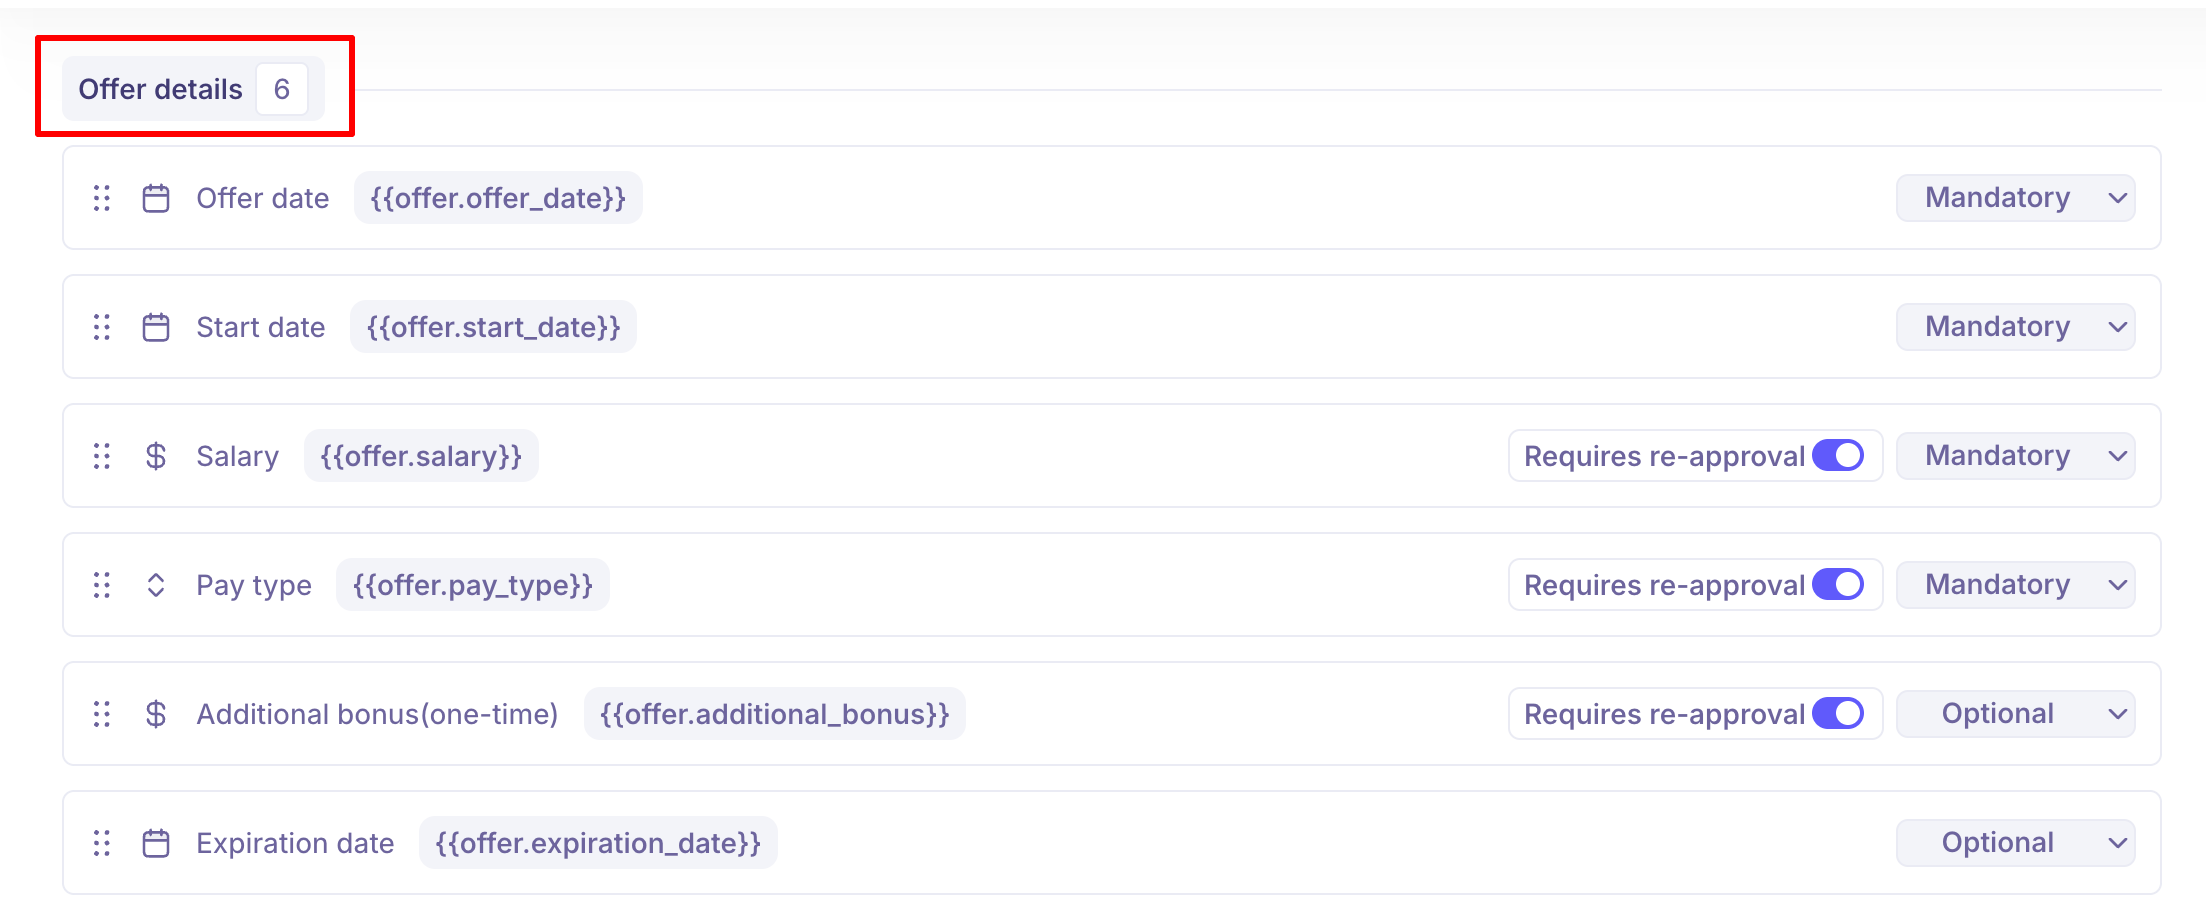Toggle Requires re-approval on Pay type
This screenshot has height=916, width=2206.
tap(1838, 585)
